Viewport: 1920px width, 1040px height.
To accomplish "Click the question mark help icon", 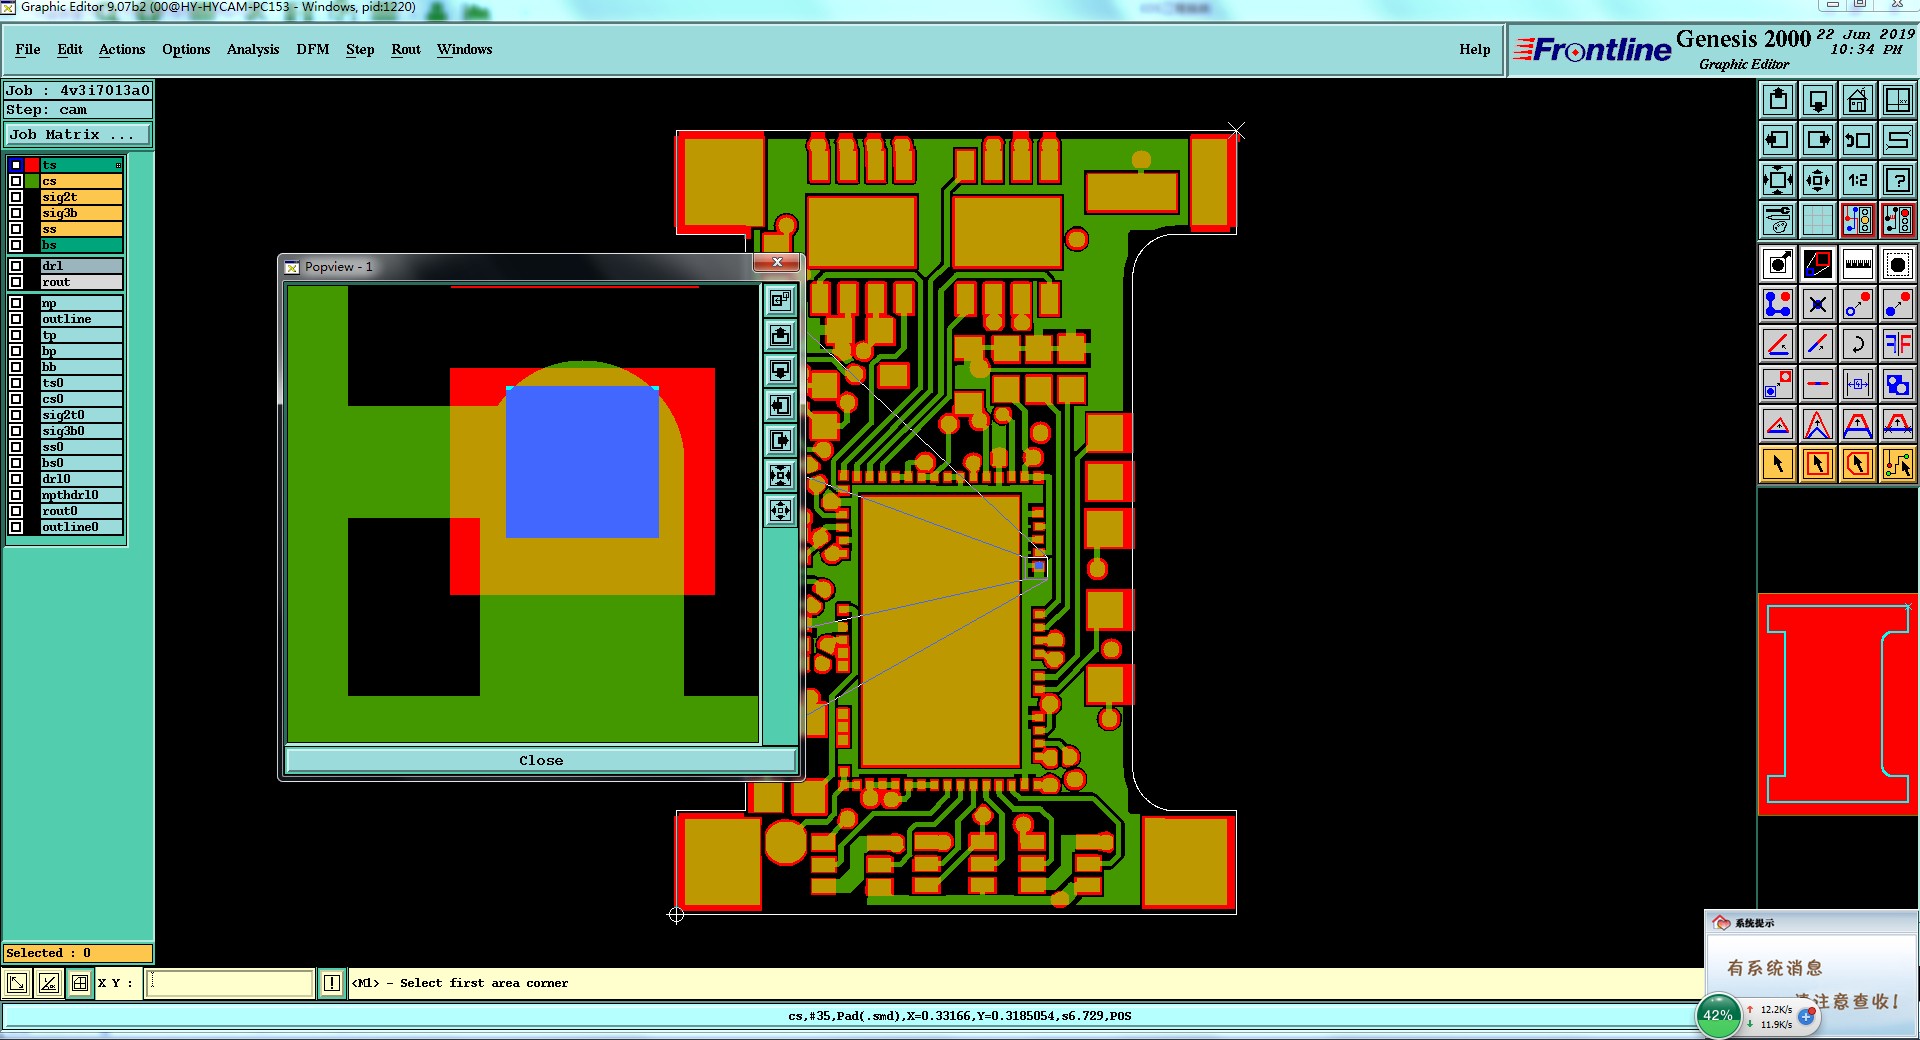I will coord(1898,180).
